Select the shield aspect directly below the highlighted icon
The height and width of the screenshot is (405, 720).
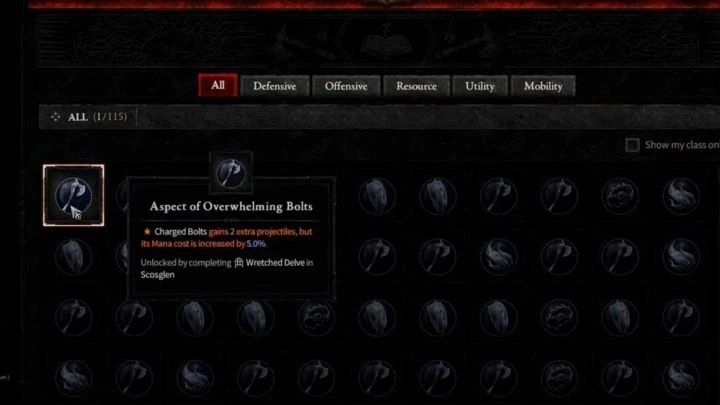[x=73, y=257]
